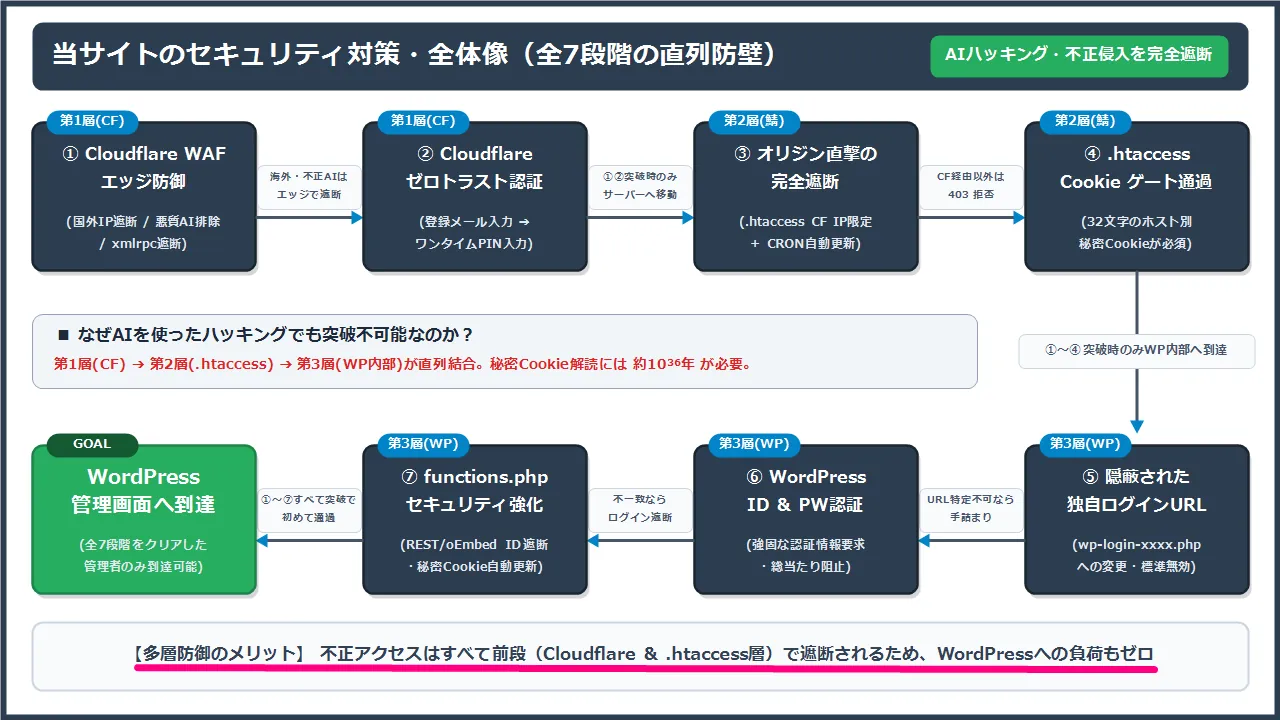Click the "海外・不正AIはエッジで遮断" arrow label
This screenshot has width=1280, height=720.
[x=309, y=186]
